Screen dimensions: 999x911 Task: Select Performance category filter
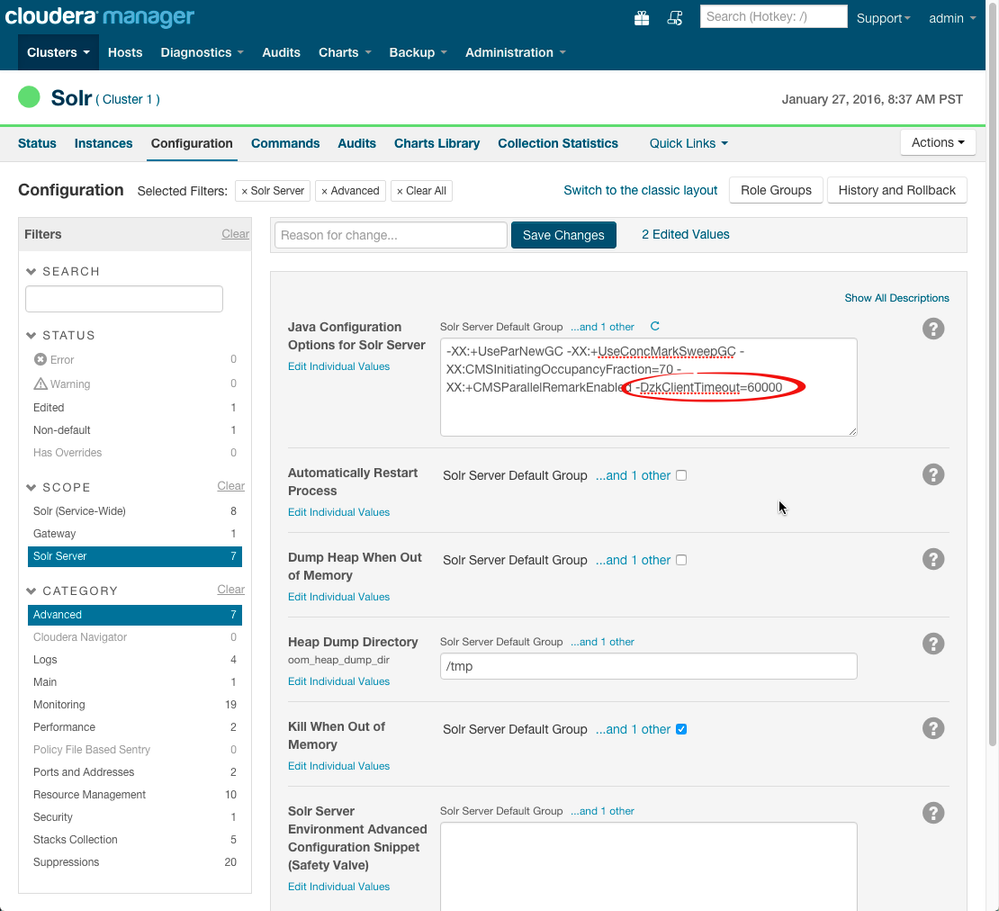134,727
